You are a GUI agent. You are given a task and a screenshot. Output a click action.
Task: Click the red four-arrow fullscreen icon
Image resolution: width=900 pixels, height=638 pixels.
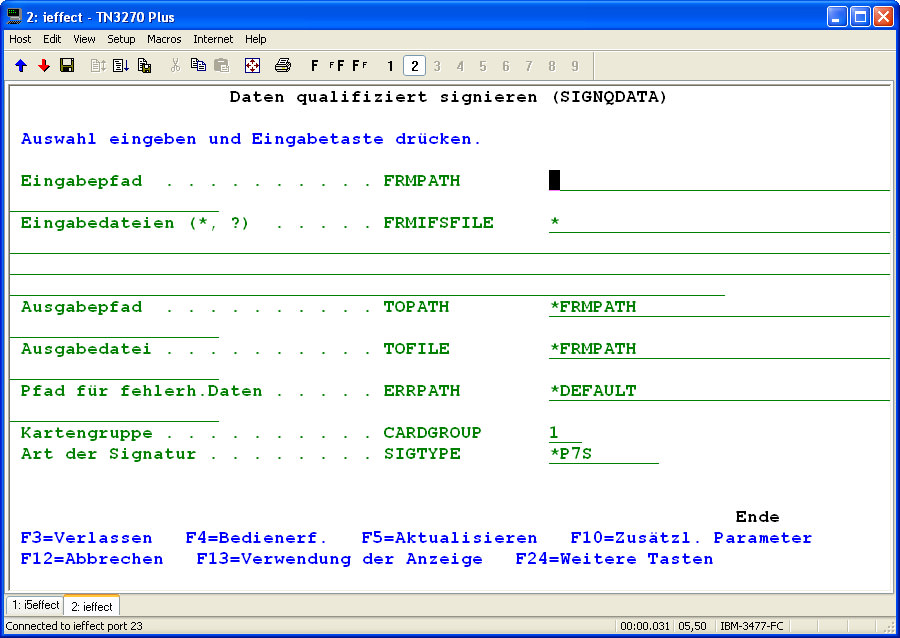(x=252, y=66)
